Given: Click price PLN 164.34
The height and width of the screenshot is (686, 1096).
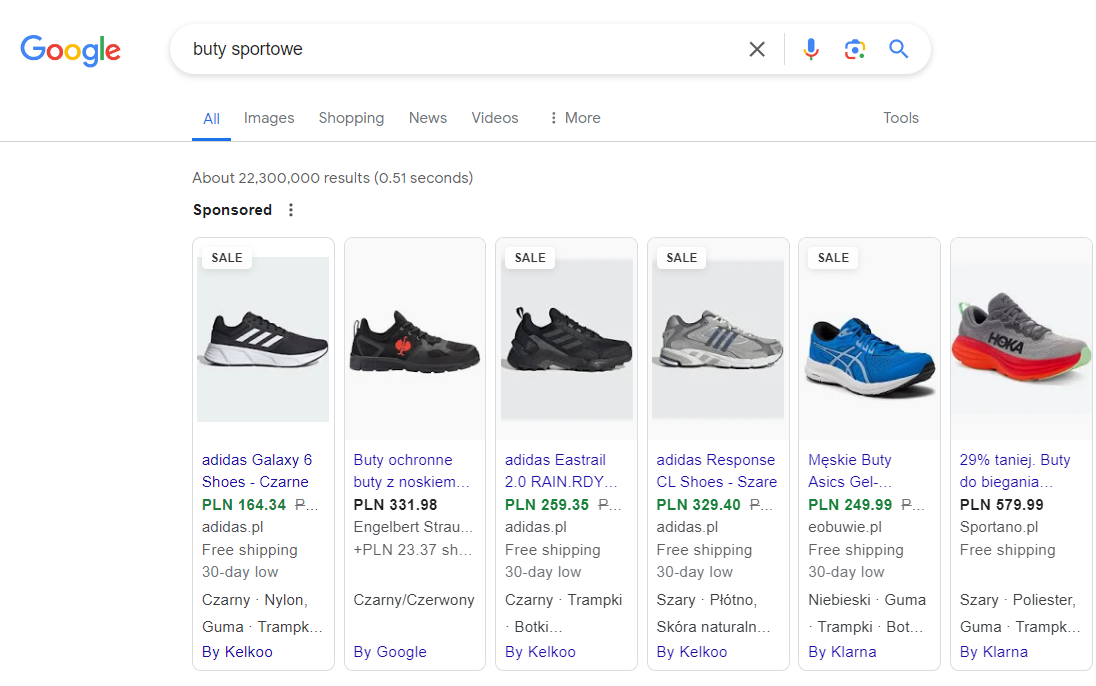Looking at the screenshot, I should pos(244,504).
